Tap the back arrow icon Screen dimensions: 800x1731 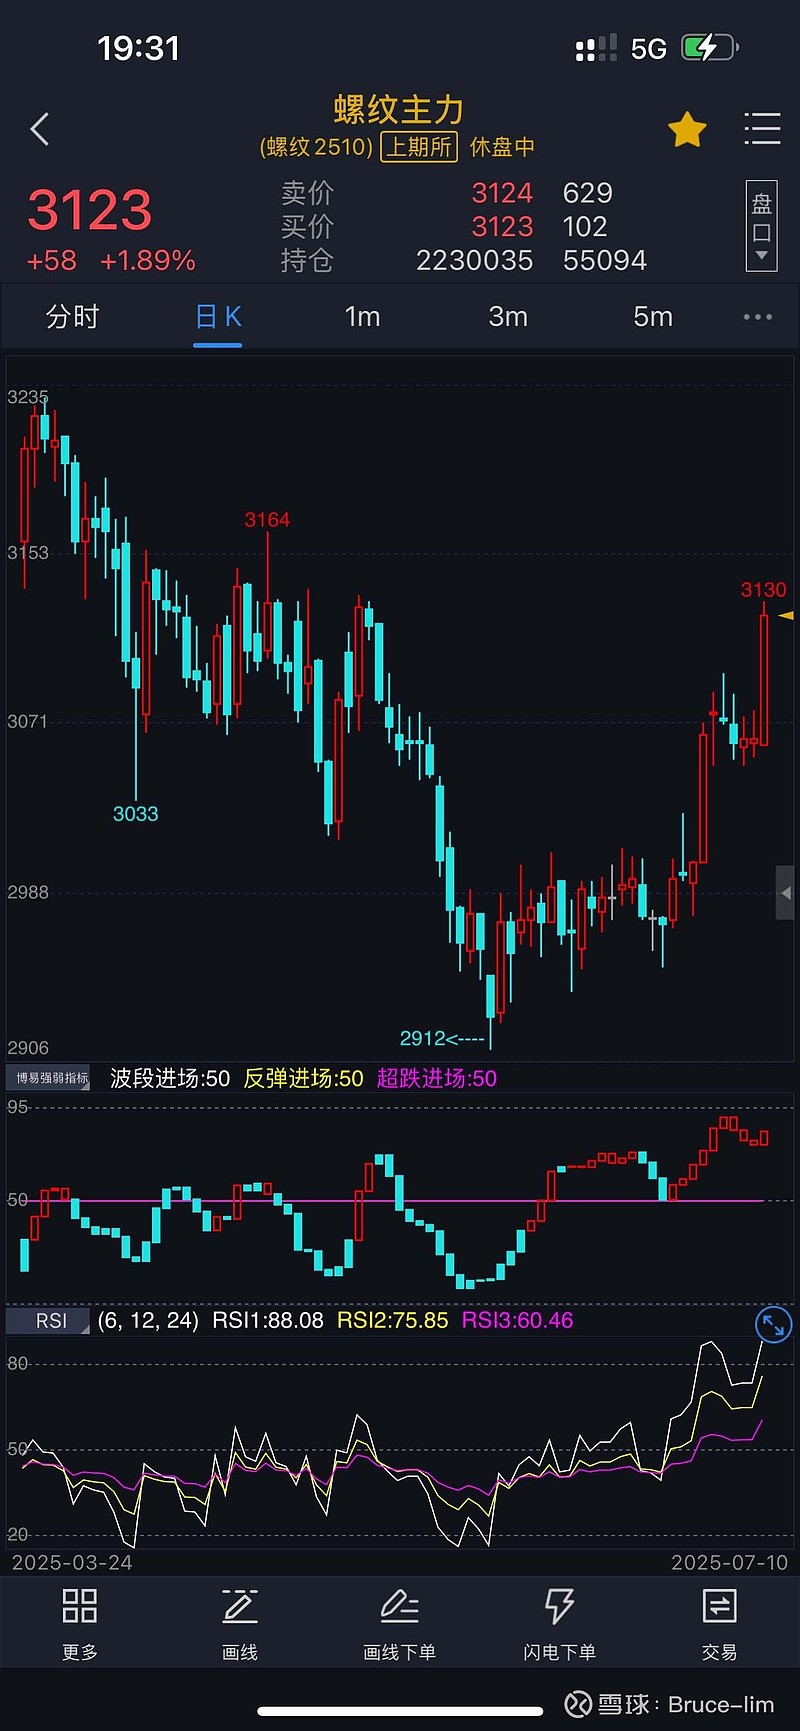pyautogui.click(x=40, y=129)
